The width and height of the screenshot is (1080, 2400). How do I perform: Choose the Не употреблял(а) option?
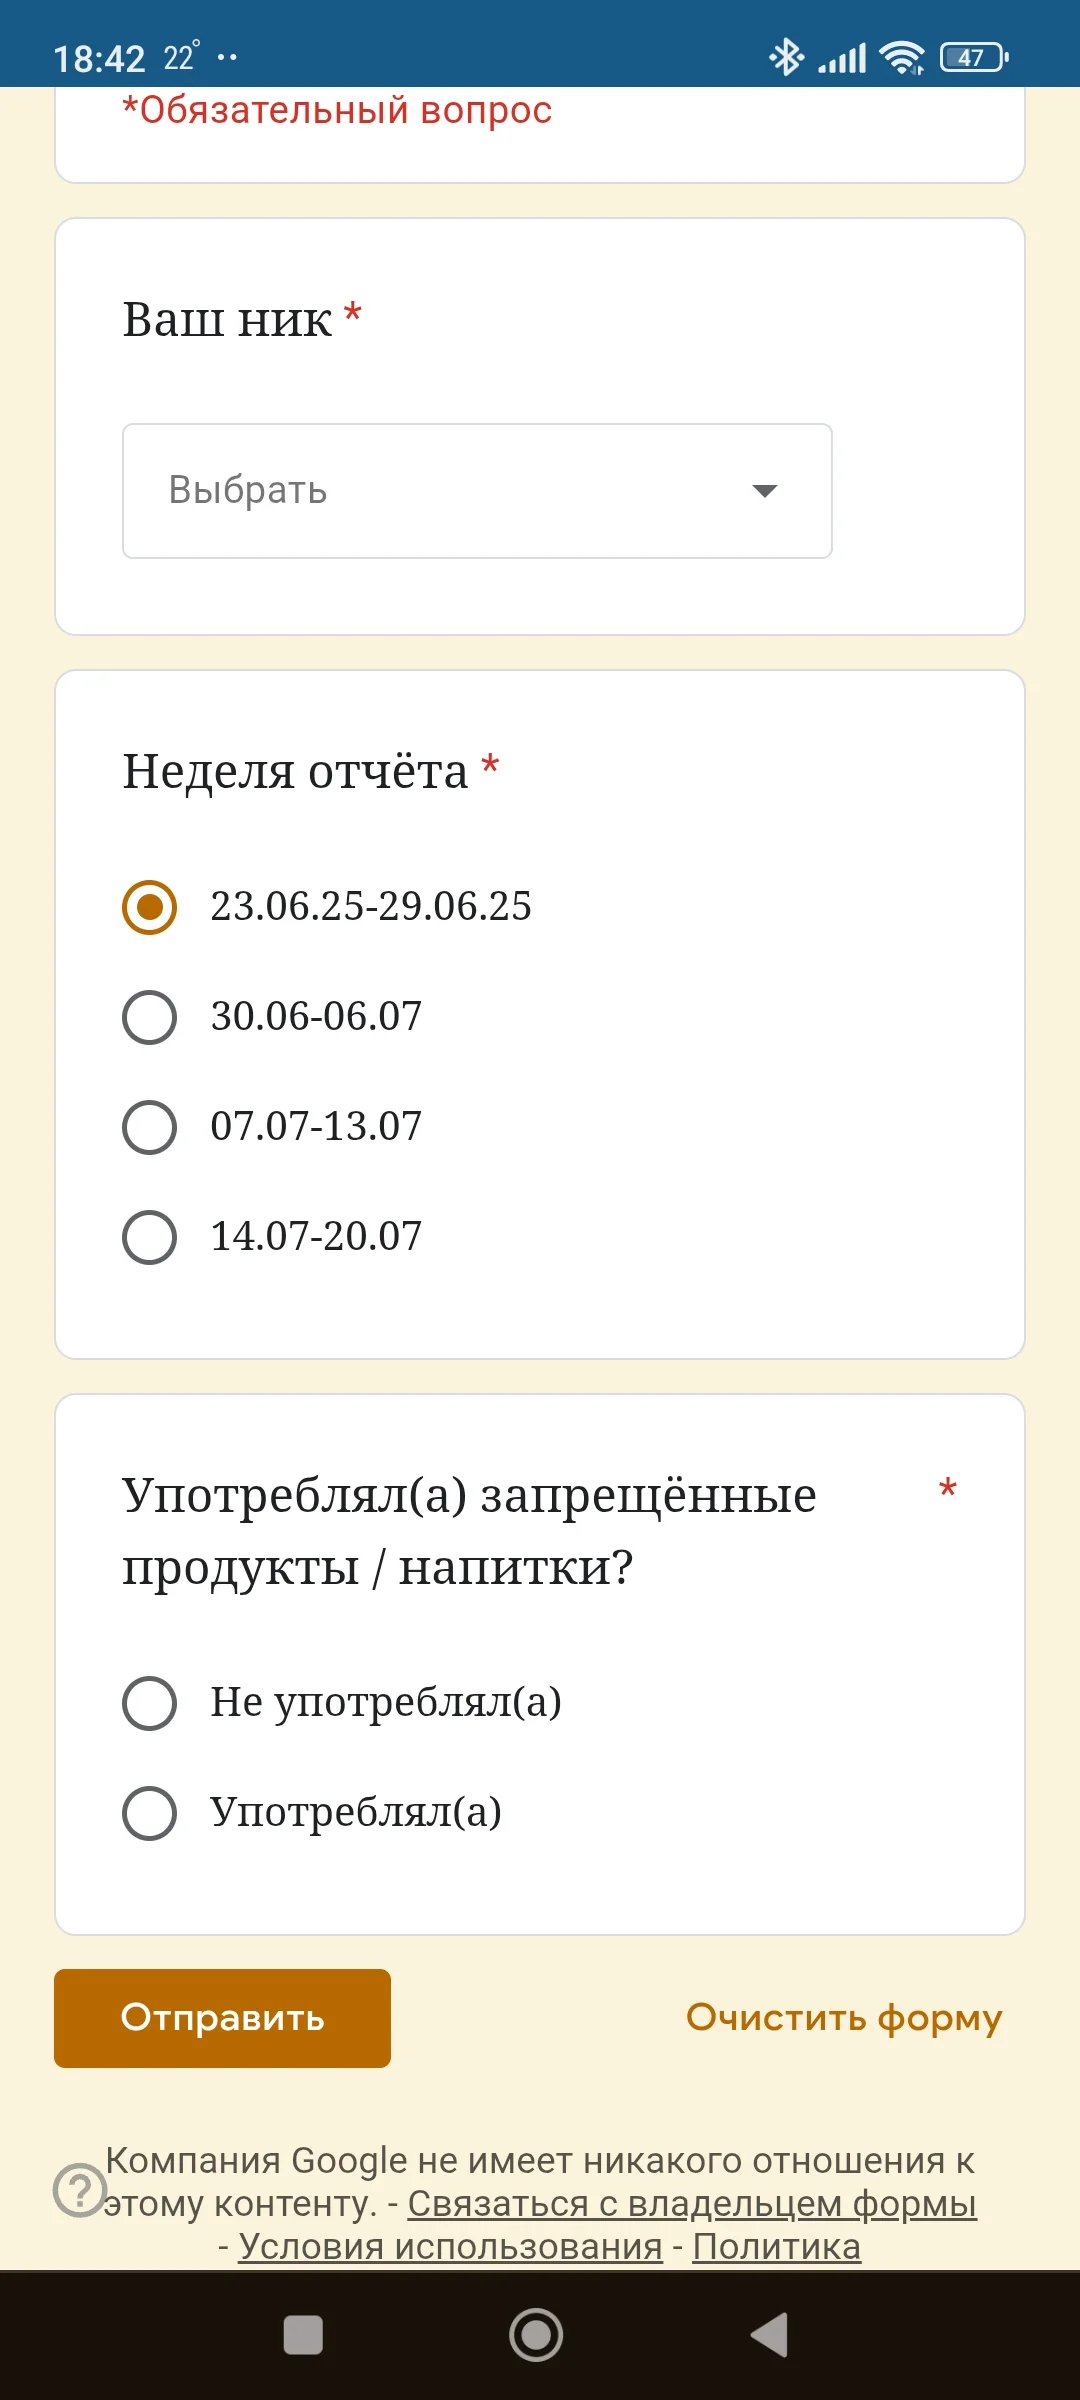[x=148, y=1704]
